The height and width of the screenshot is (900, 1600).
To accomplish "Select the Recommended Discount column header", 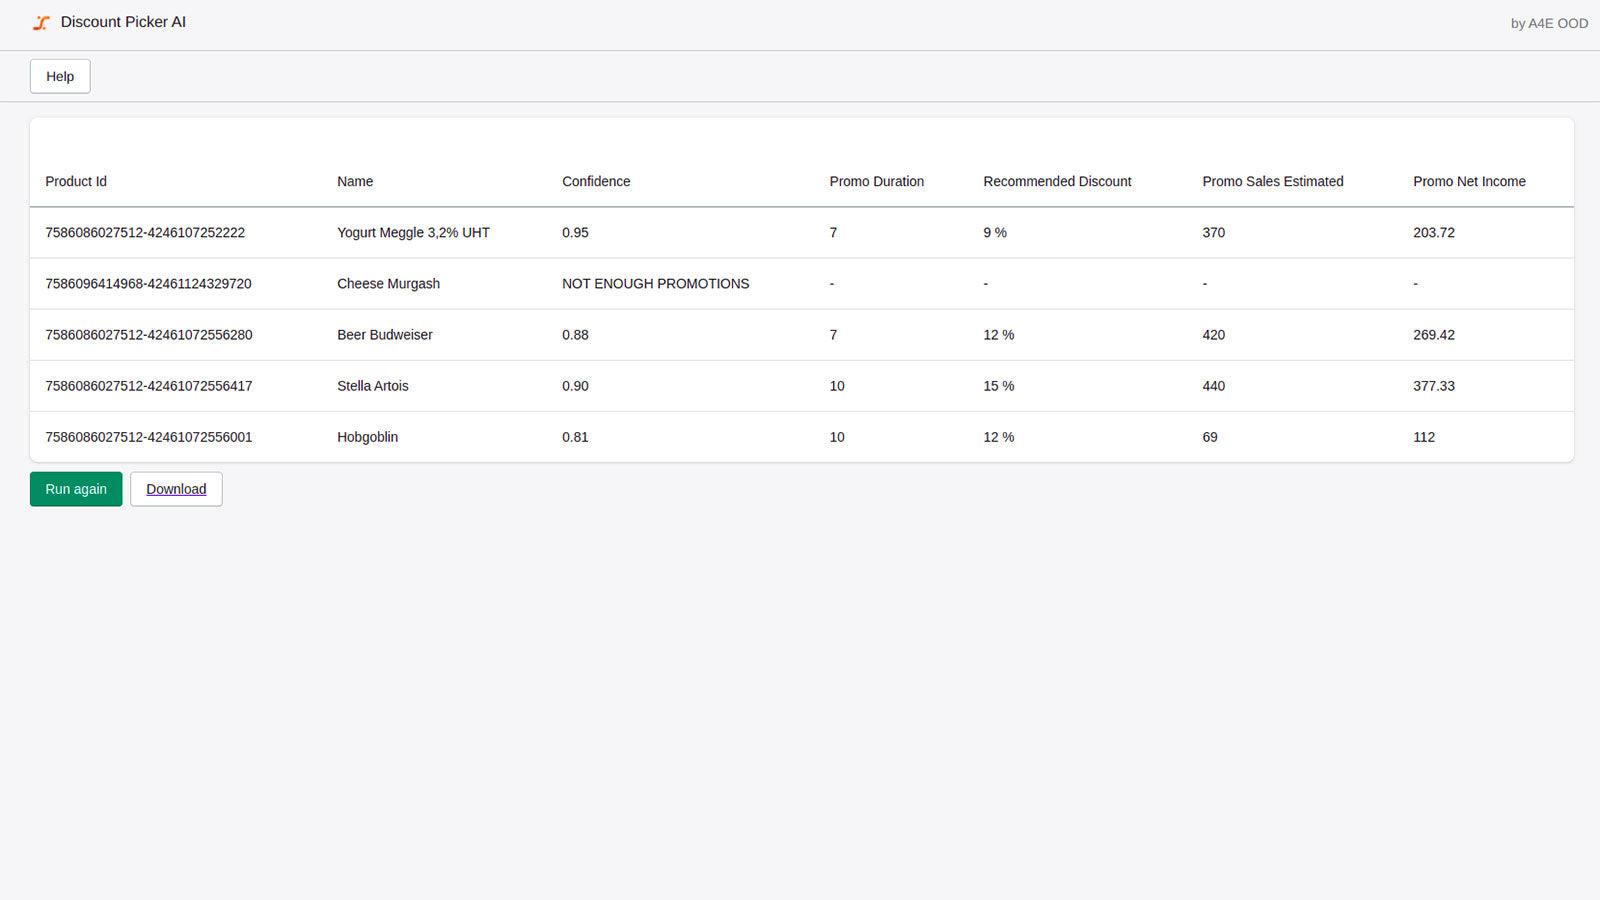I will (x=1057, y=181).
